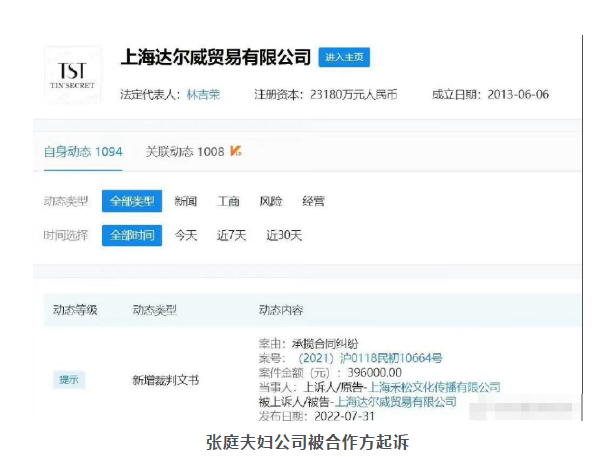Click the 动态类型 column header
This screenshot has height=457, width=605.
click(x=155, y=310)
